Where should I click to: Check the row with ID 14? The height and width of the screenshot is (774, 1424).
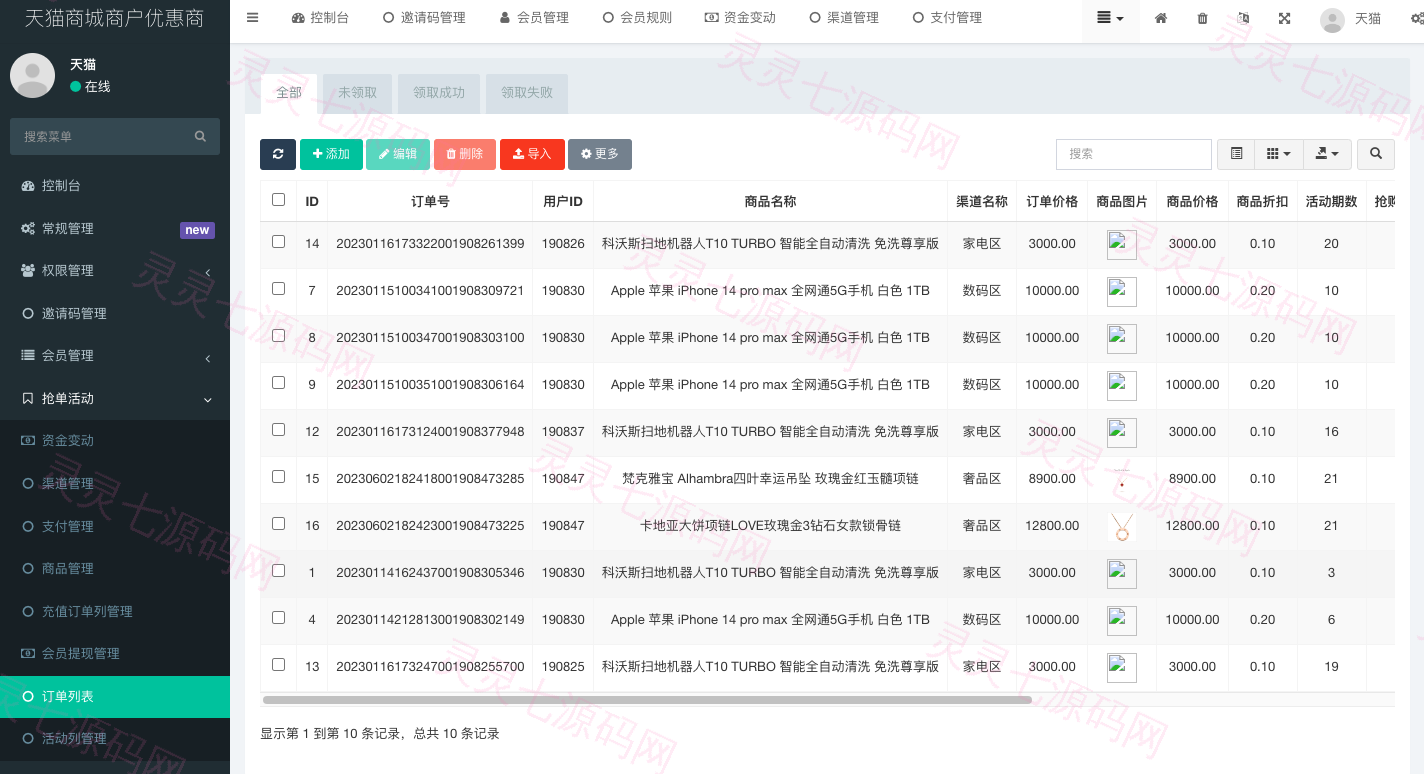(x=278, y=242)
